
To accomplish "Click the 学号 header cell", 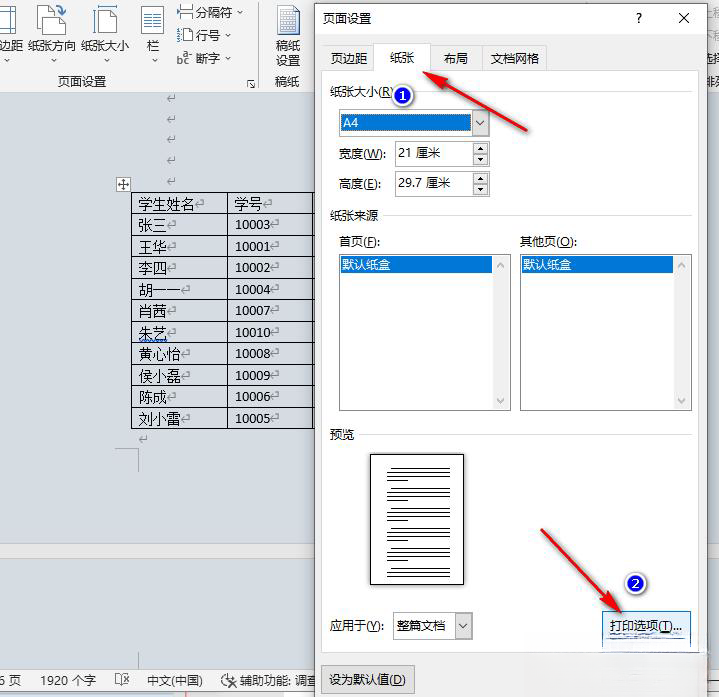I will [x=270, y=203].
